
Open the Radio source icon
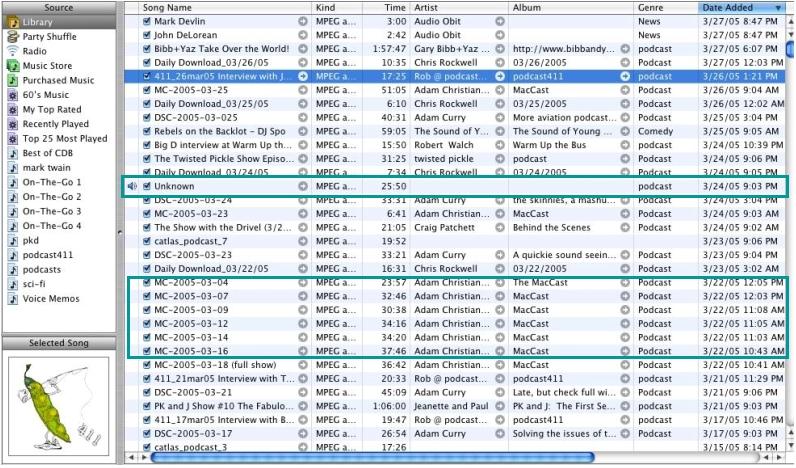point(13,51)
